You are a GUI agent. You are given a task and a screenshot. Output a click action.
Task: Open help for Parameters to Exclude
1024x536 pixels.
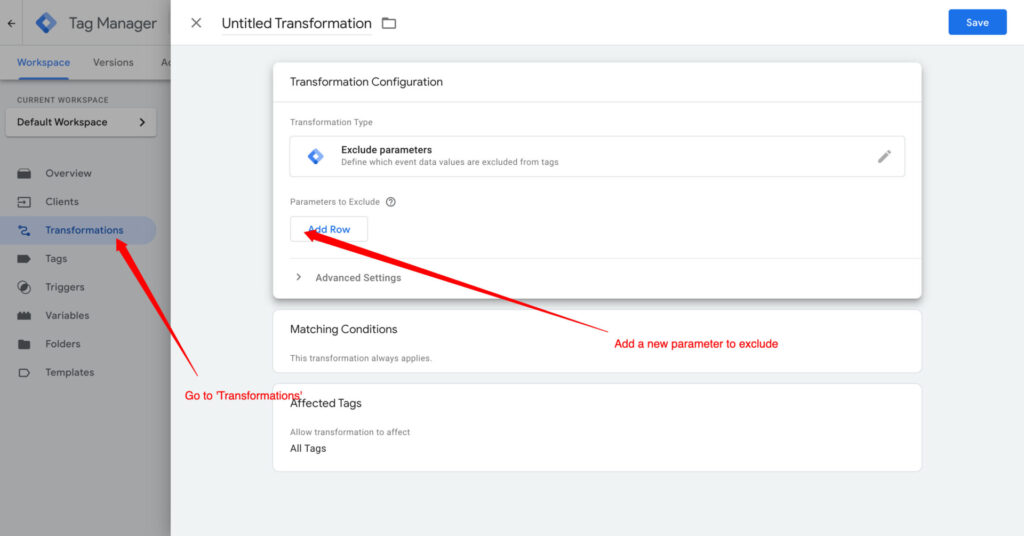[391, 202]
